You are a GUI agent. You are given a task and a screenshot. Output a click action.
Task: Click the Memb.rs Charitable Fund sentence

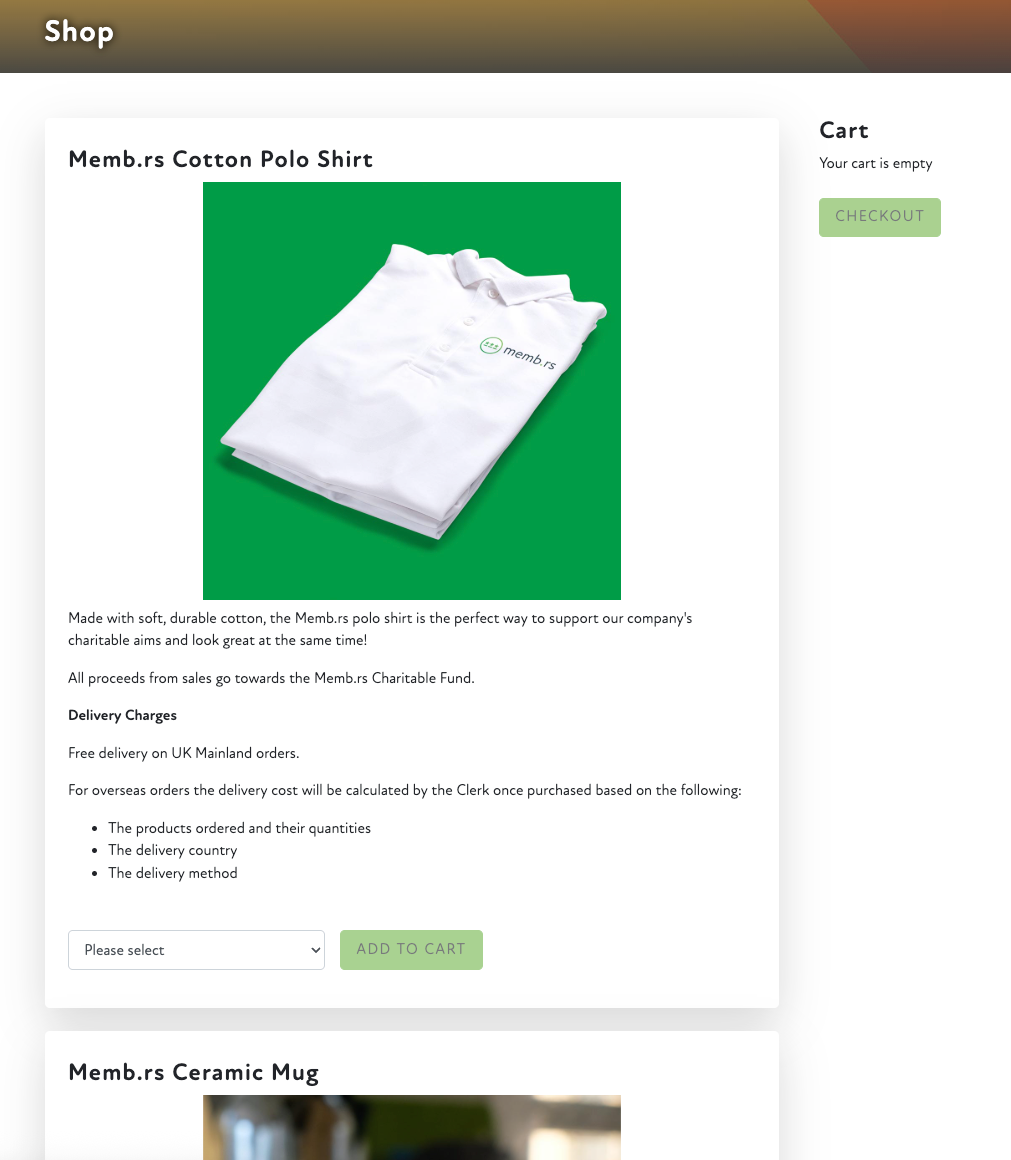click(x=271, y=678)
